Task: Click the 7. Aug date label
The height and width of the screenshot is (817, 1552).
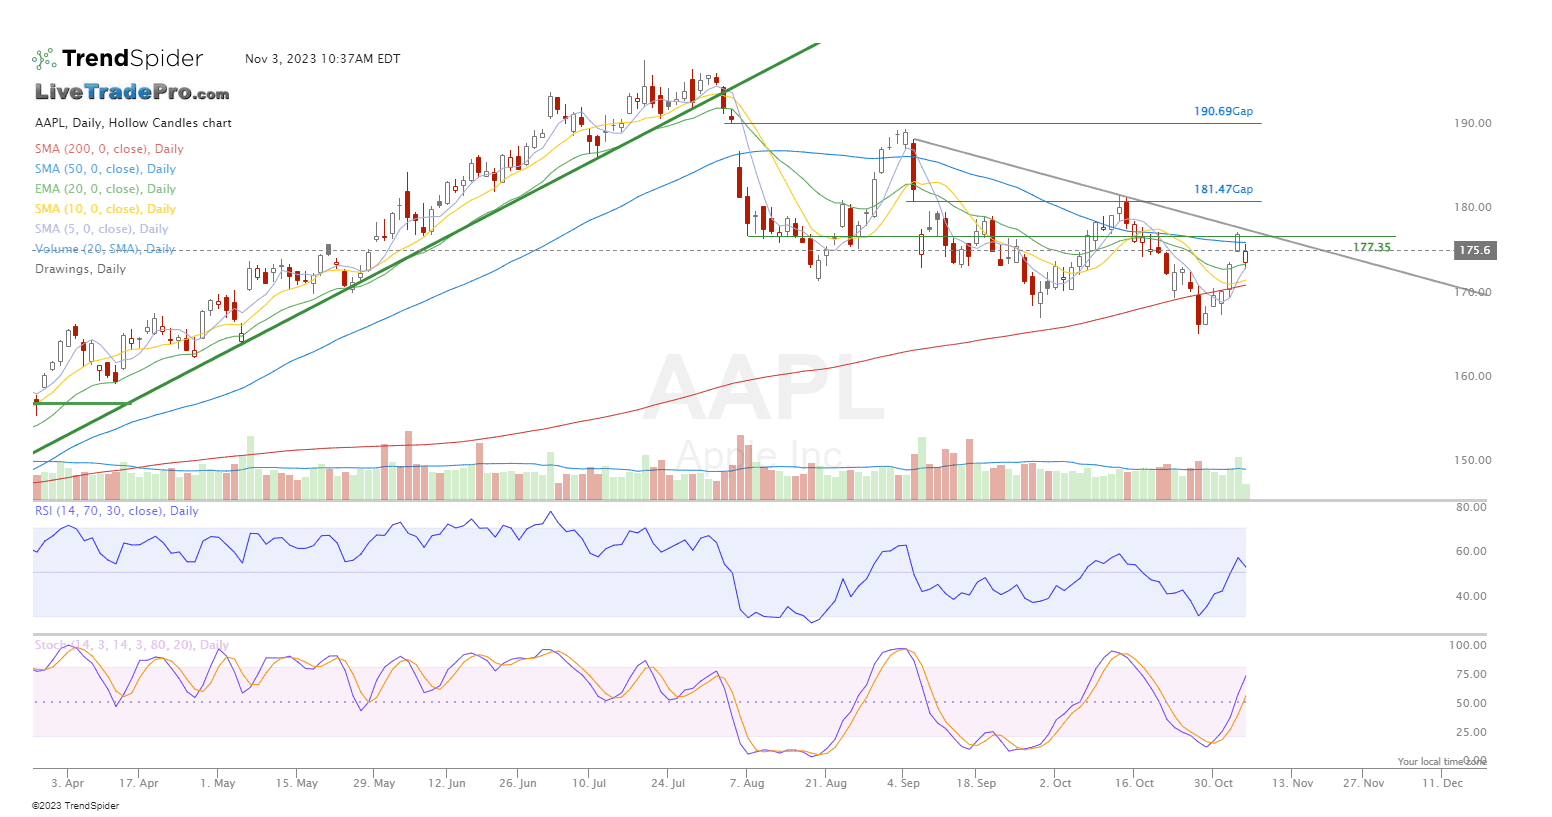Action: tap(747, 783)
